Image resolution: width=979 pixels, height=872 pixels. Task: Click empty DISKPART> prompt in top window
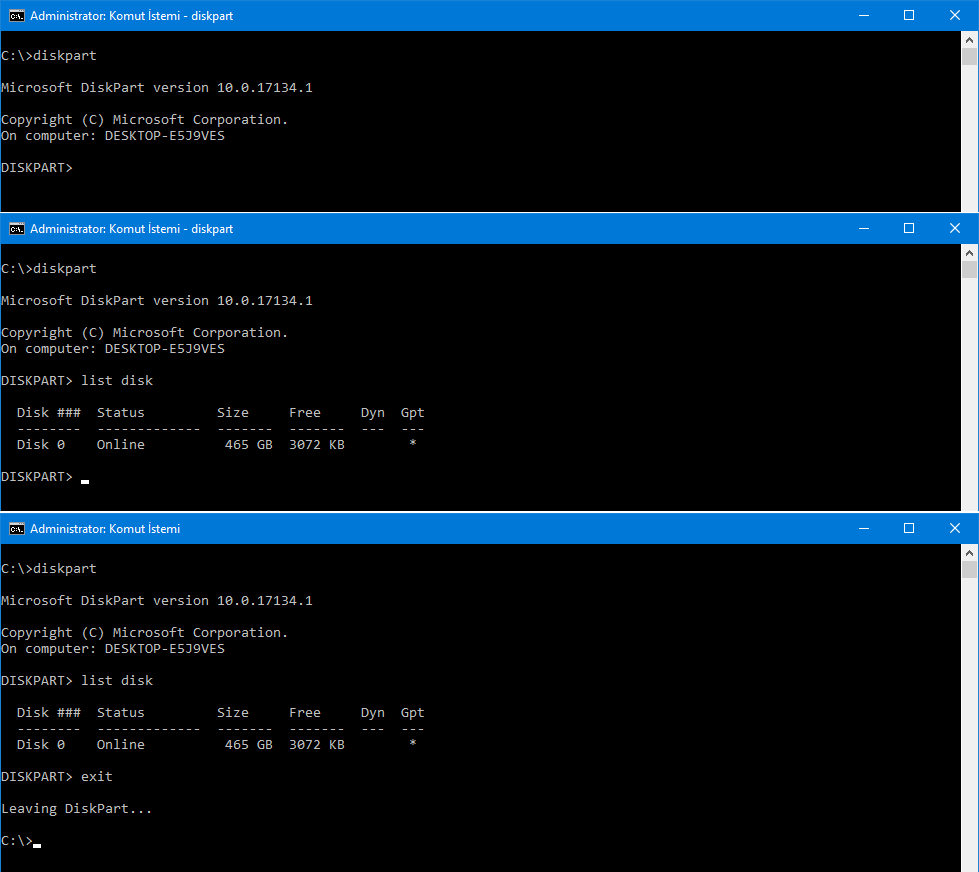[x=37, y=167]
